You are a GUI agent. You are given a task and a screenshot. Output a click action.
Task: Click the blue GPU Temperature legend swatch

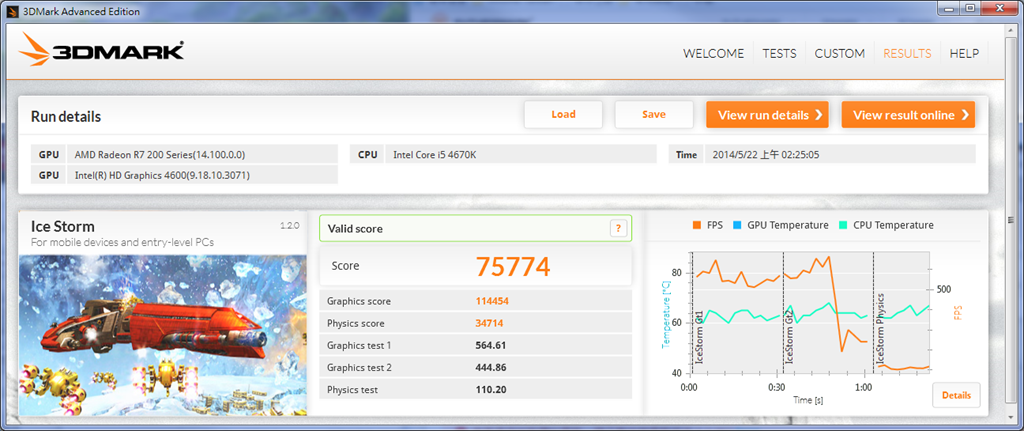pos(738,225)
